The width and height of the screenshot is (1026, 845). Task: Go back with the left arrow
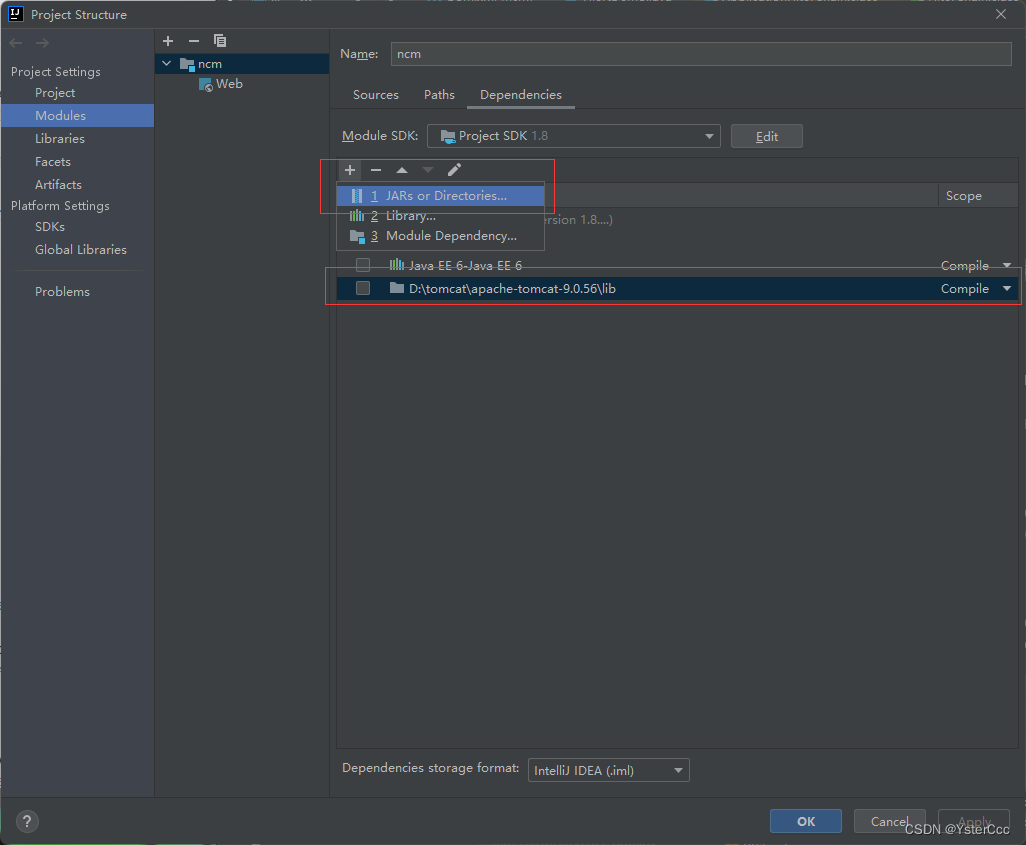[16, 43]
